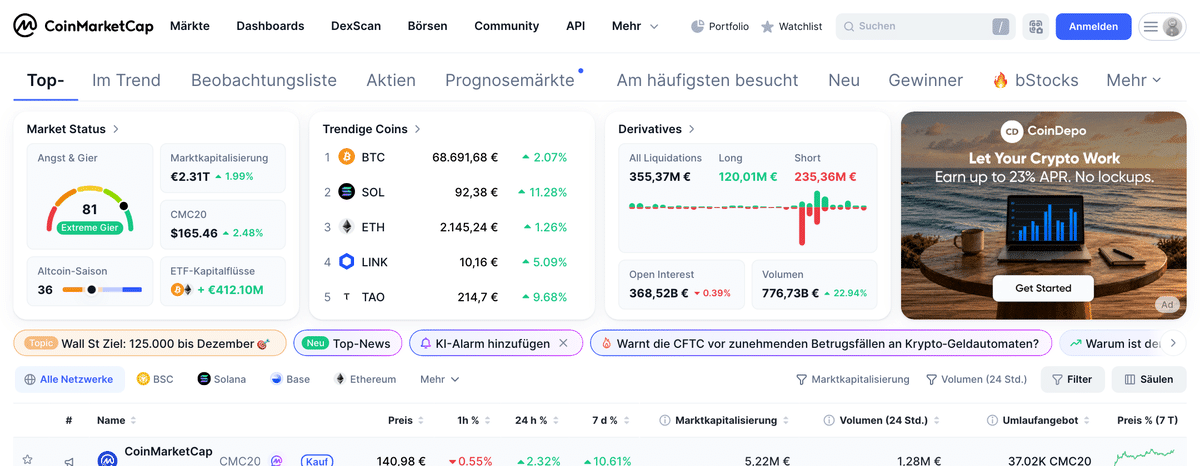Expand the Derivatives section
The height and width of the screenshot is (466, 1200).
click(x=657, y=129)
